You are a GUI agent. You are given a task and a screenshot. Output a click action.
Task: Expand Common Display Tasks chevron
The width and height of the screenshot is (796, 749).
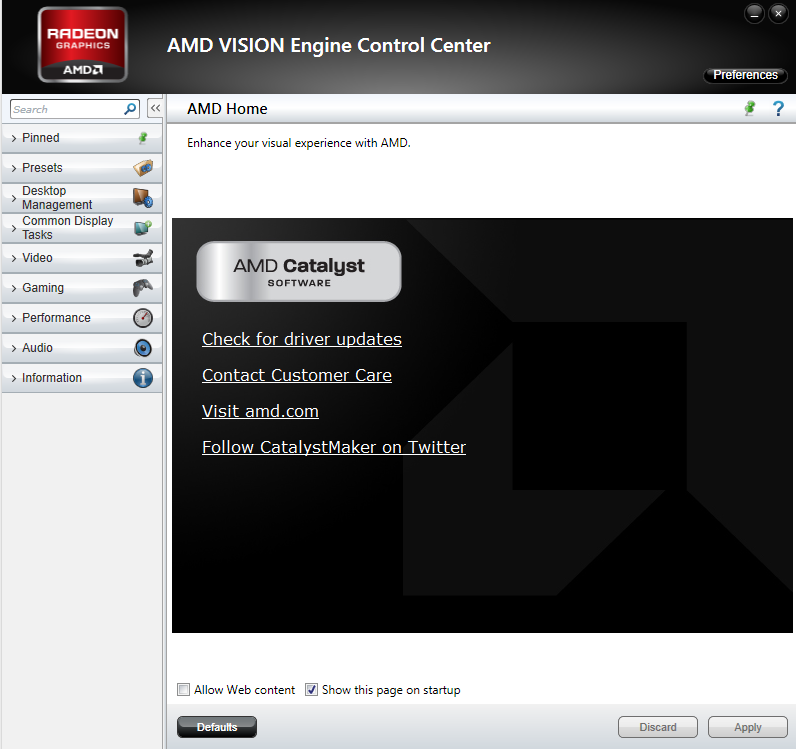(x=14, y=228)
